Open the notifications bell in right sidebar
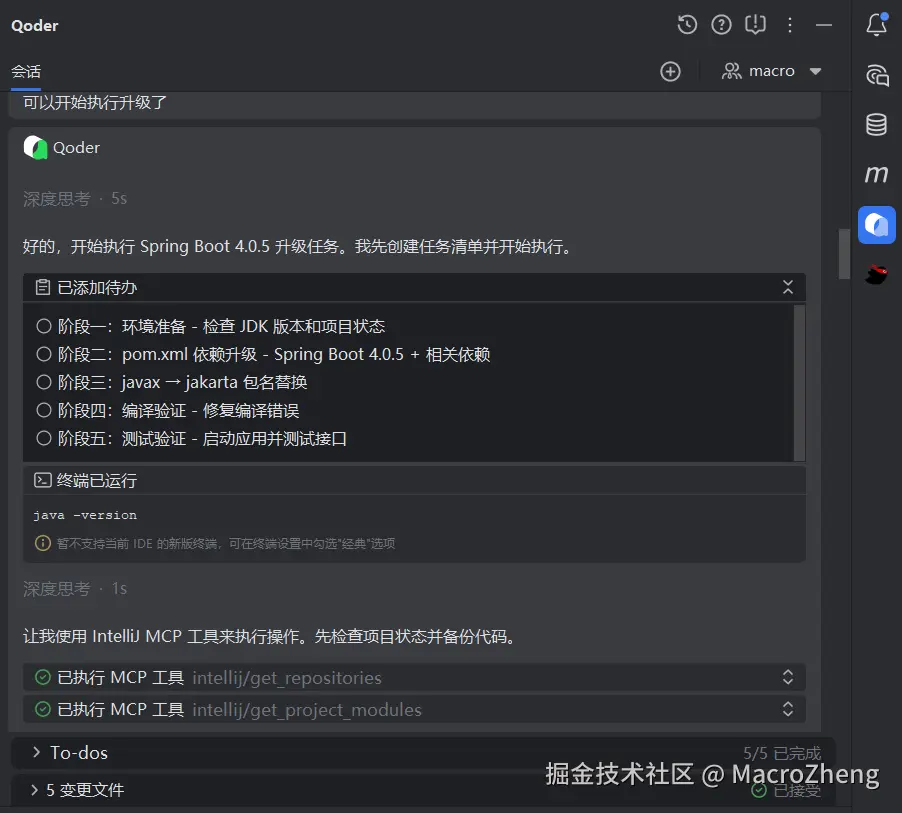This screenshot has width=902, height=813. [877, 24]
